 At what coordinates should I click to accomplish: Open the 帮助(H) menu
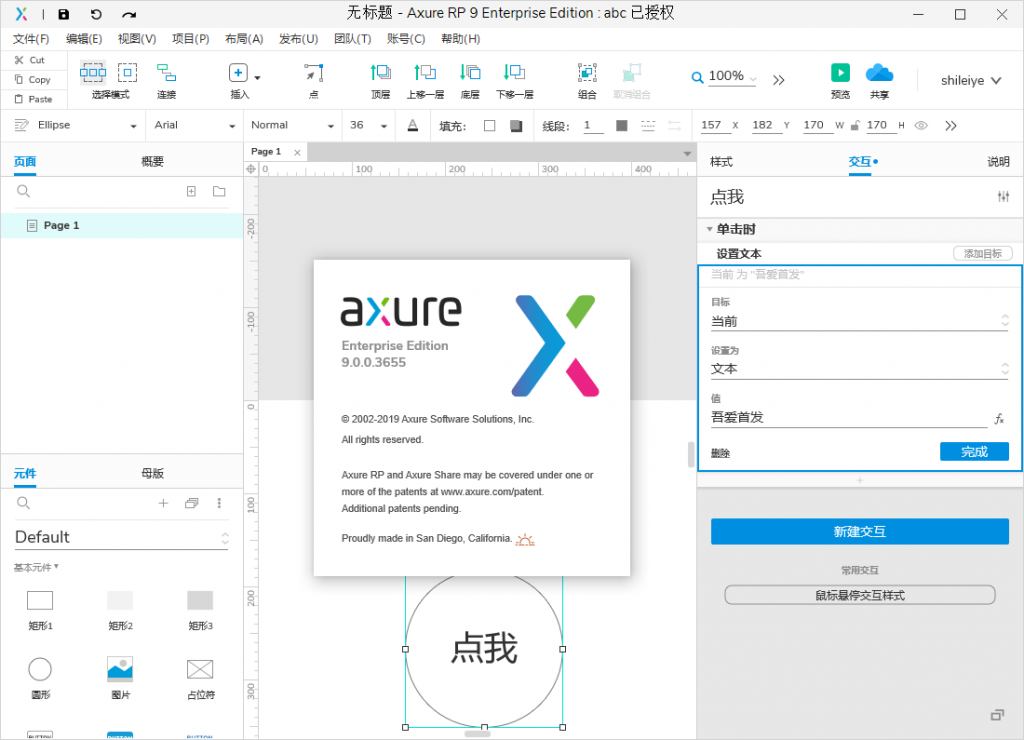tap(460, 39)
